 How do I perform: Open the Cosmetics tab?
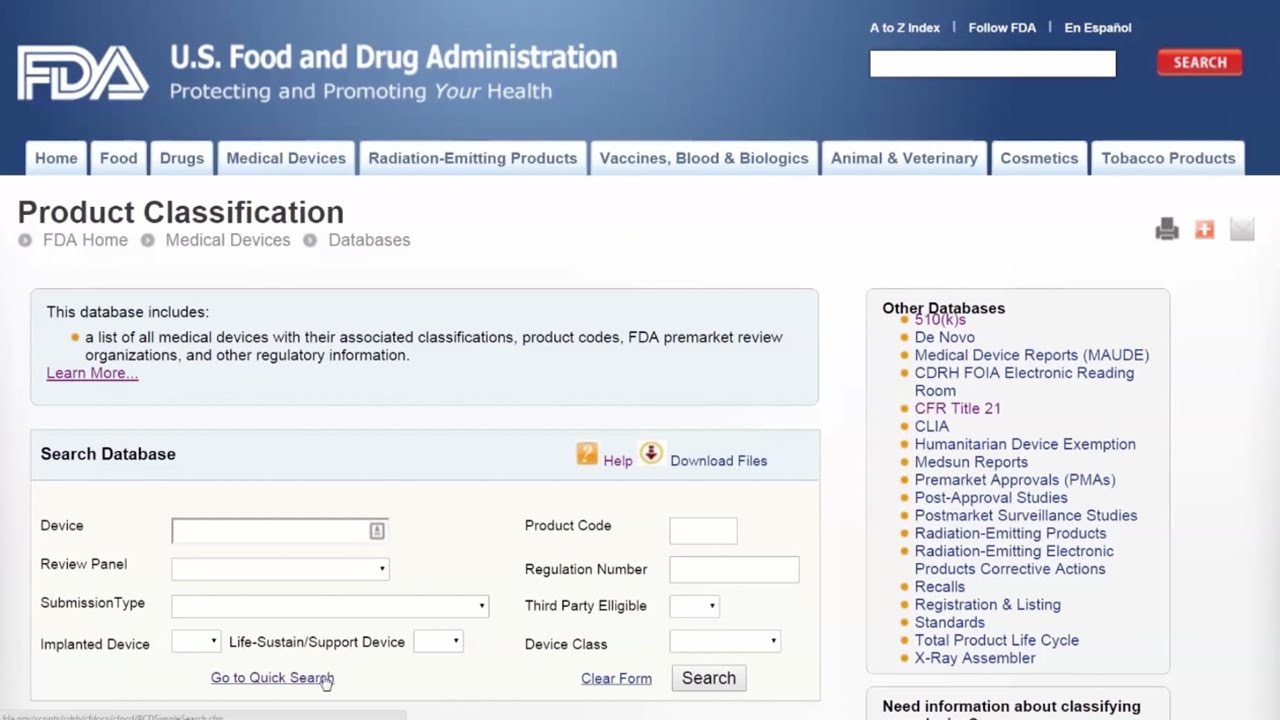(1039, 158)
